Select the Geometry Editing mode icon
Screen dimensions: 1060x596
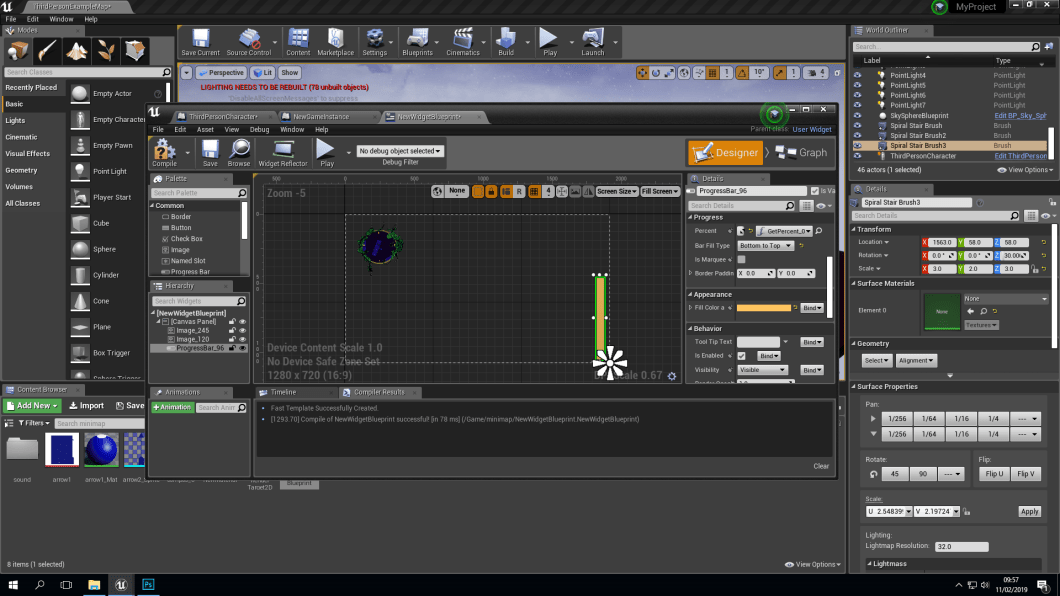coord(135,51)
